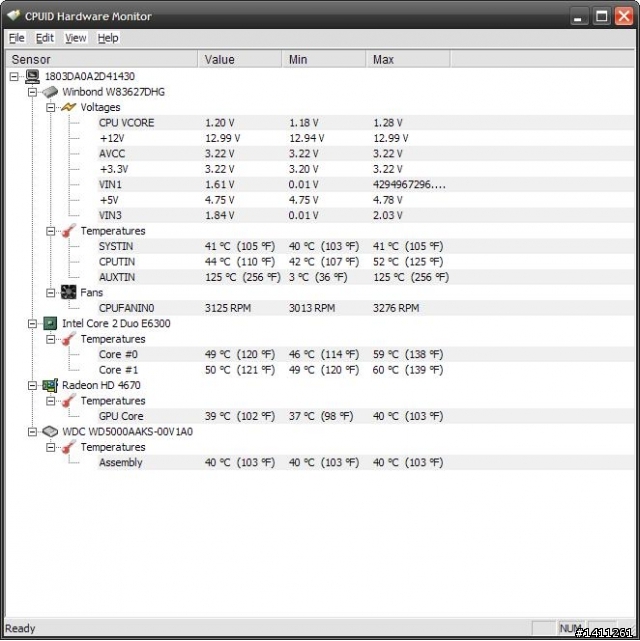Viewport: 640px width, 641px height.
Task: Select the +5V row
Action: click(x=365, y=200)
